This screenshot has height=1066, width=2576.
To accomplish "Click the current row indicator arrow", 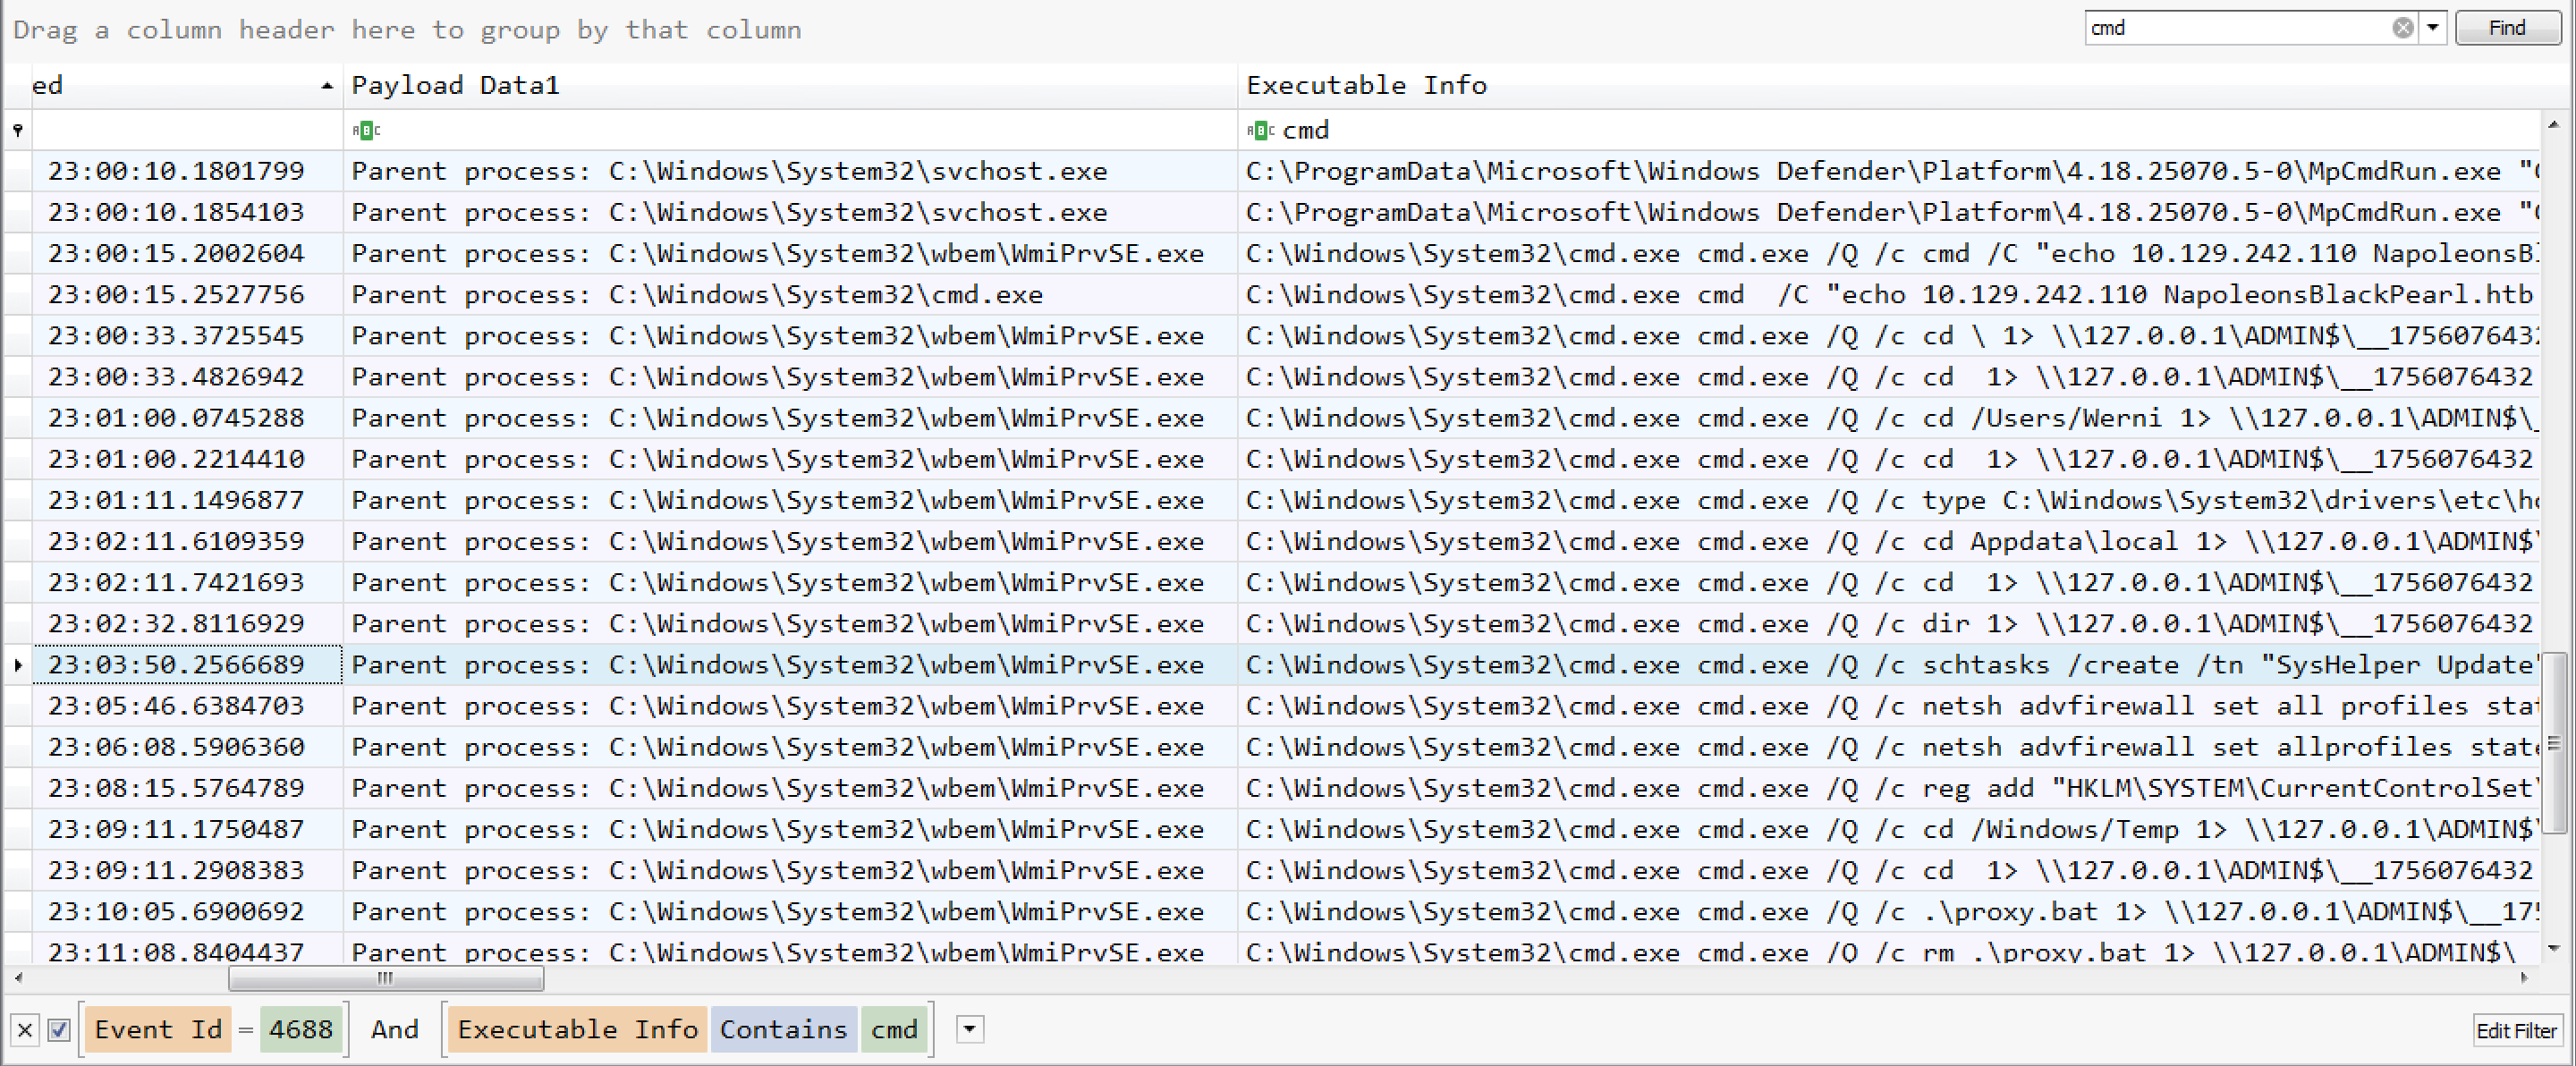I will pyautogui.click(x=17, y=664).
